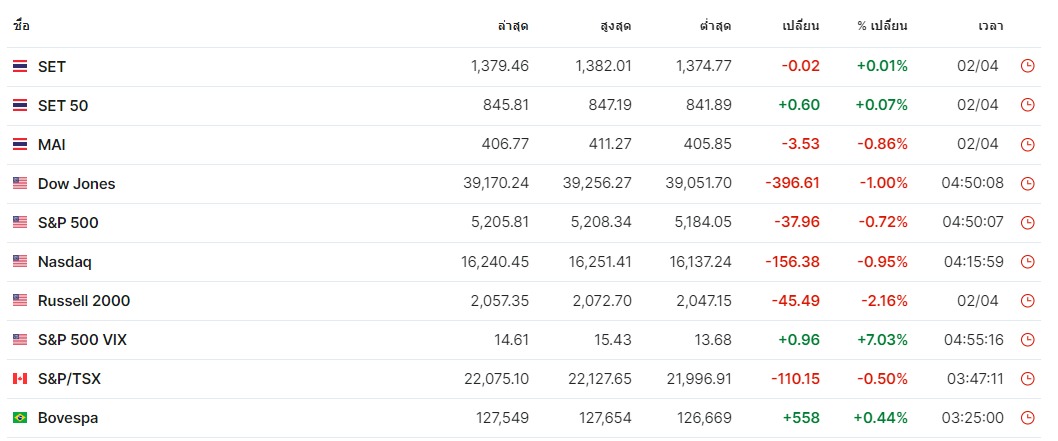Open the Nasdaq index link
The width and height of the screenshot is (1058, 441).
(65, 262)
